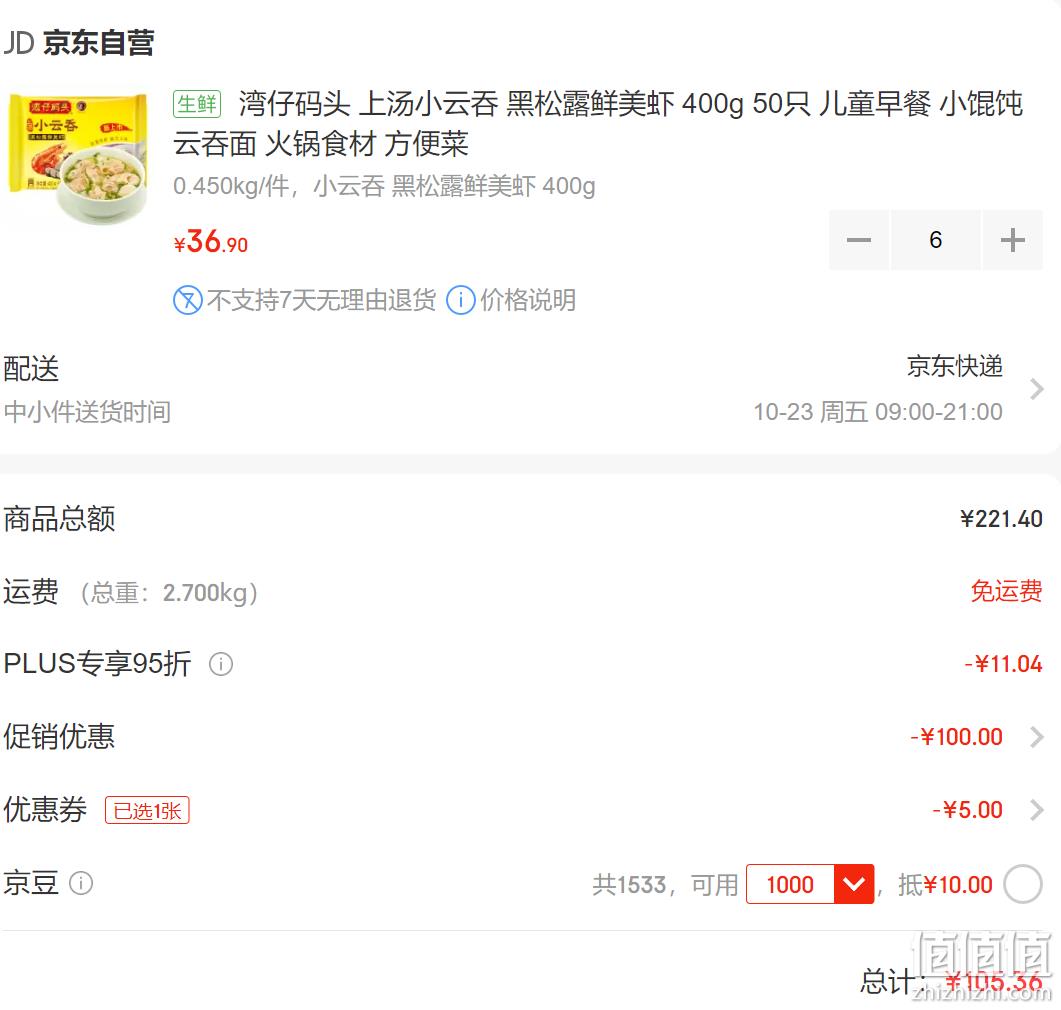
Task: Toggle the 京豆 抵¥10.00 radio button
Action: [1022, 883]
